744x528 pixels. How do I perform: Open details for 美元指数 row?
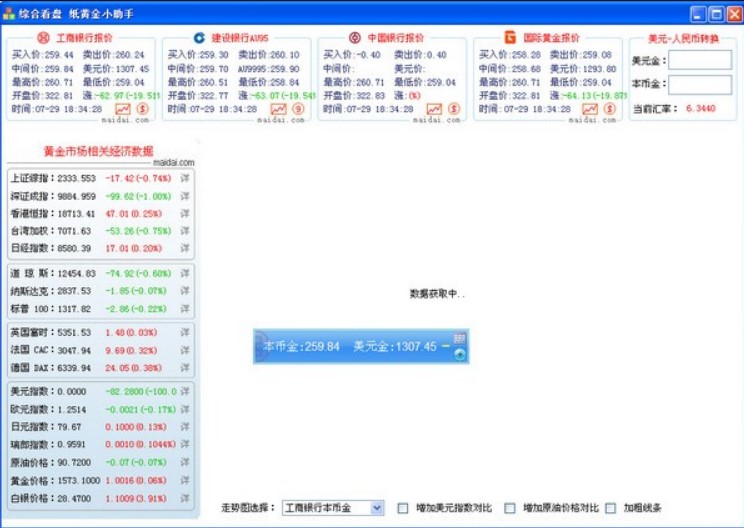185,391
